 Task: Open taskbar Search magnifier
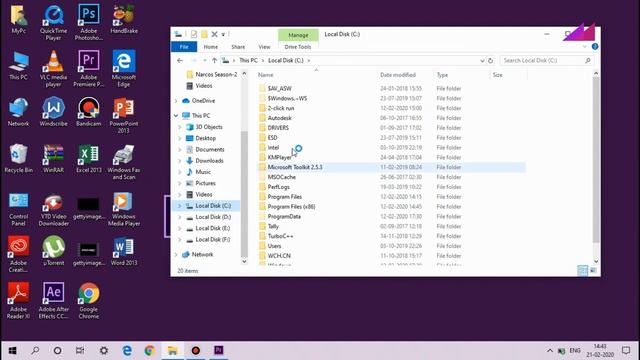click(36, 350)
